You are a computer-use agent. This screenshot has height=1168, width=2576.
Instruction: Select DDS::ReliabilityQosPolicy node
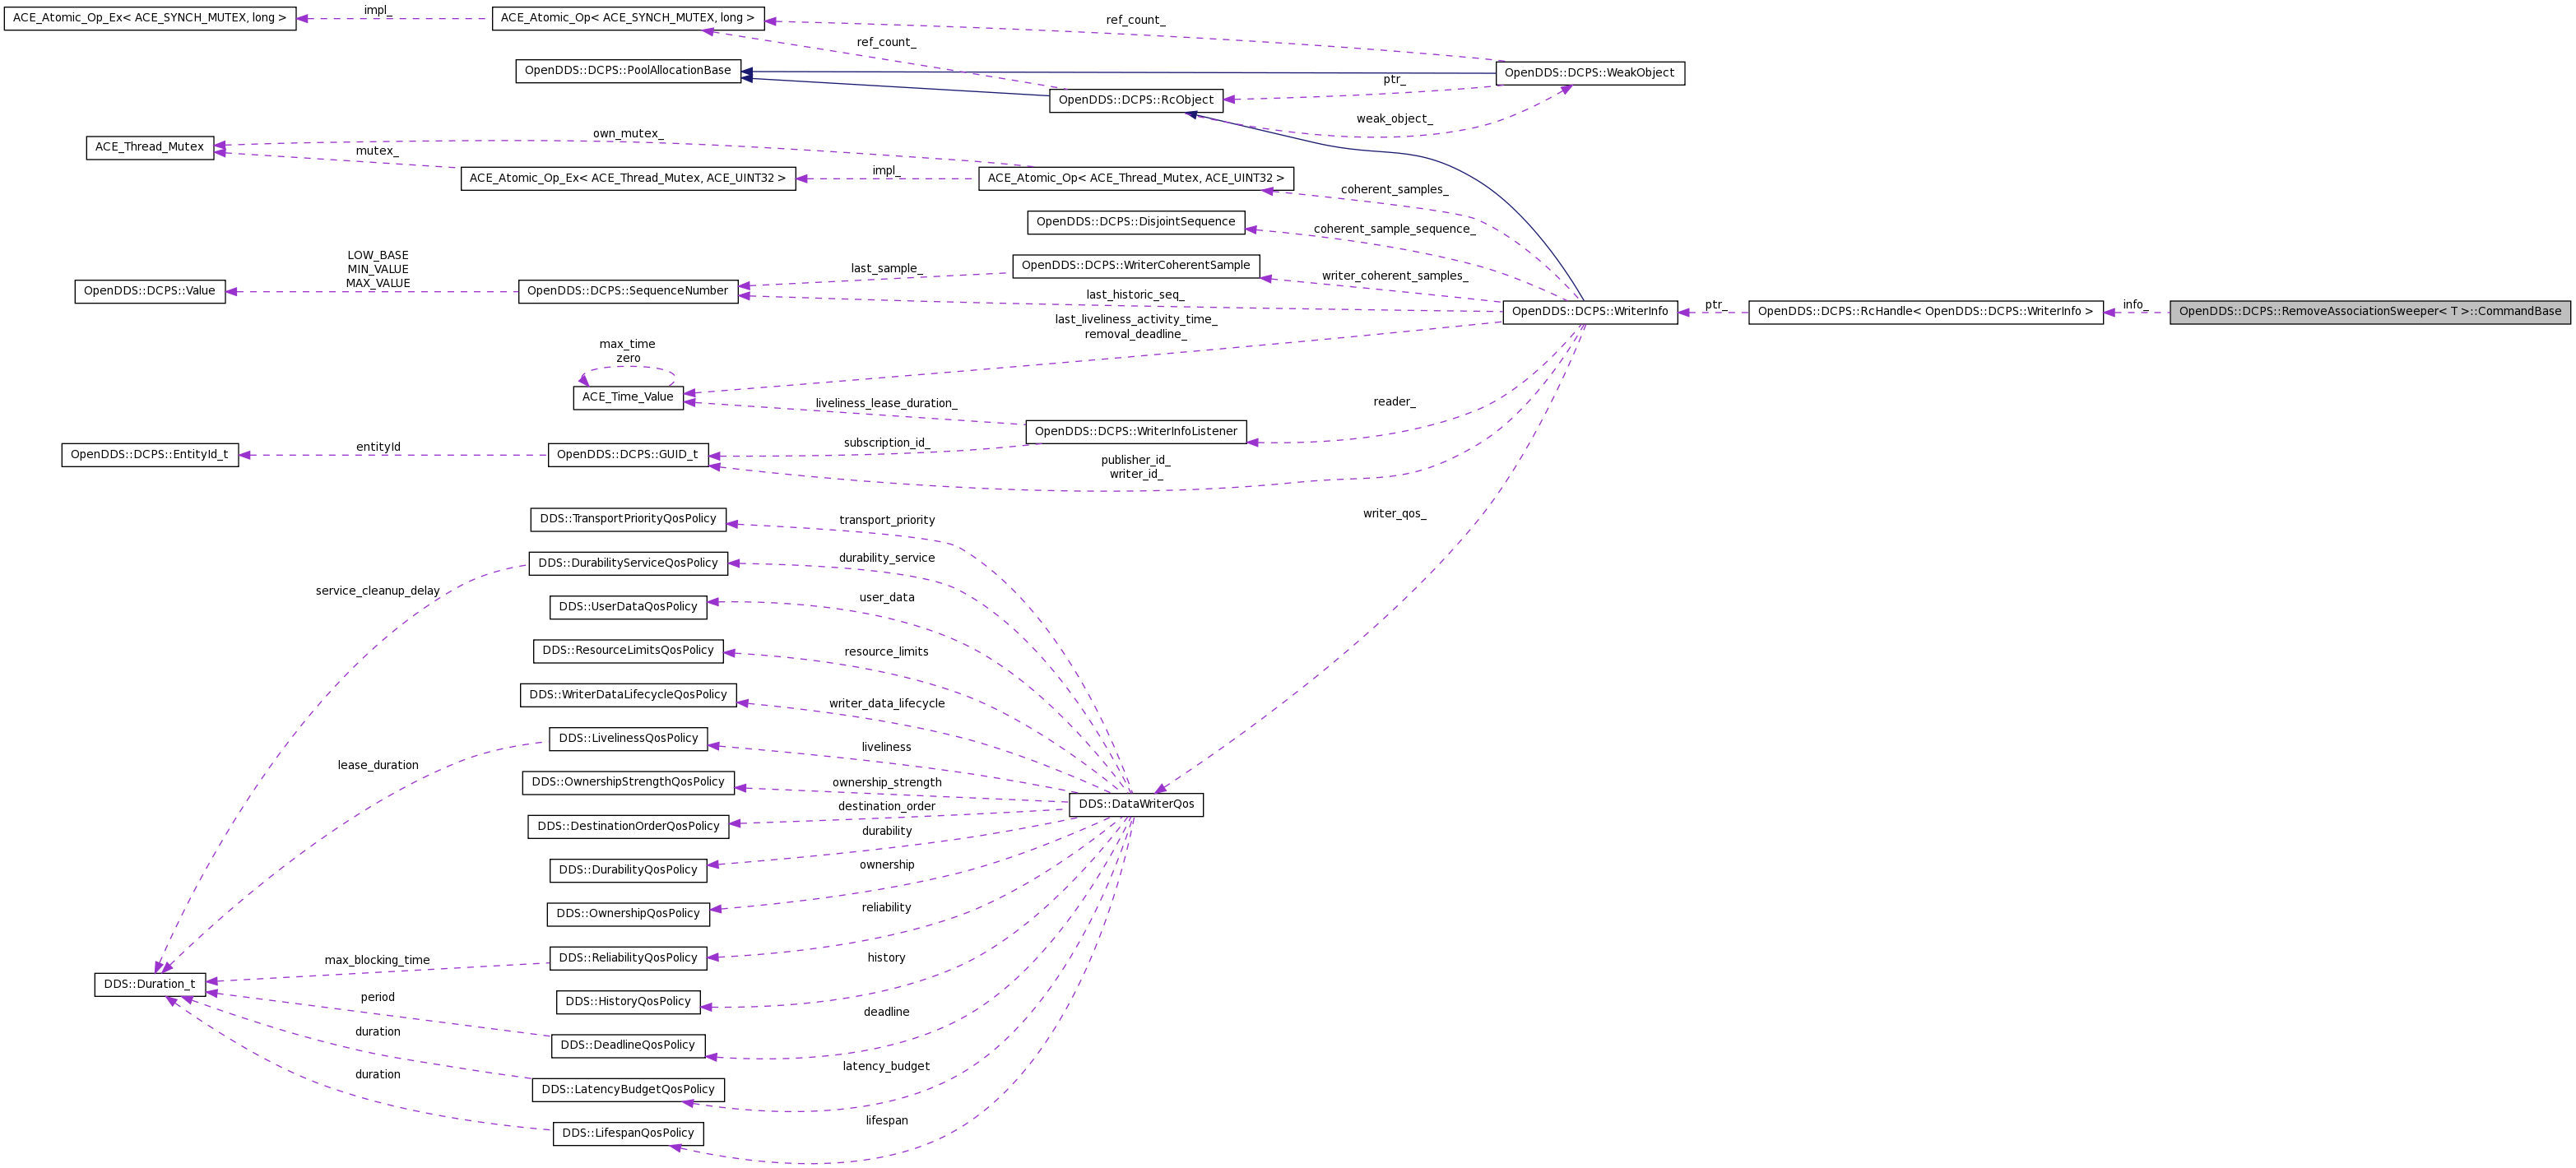(x=628, y=958)
